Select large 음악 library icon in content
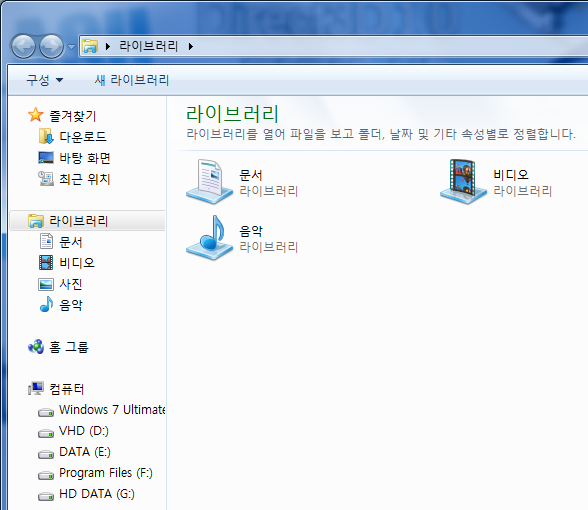The height and width of the screenshot is (510, 588). [209, 237]
